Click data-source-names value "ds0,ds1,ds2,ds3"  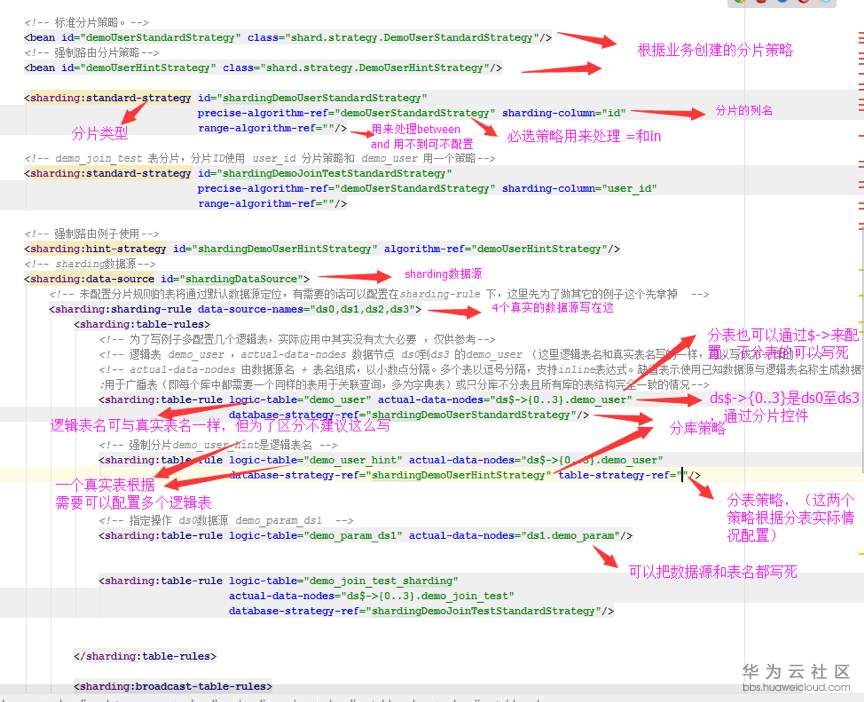363,309
